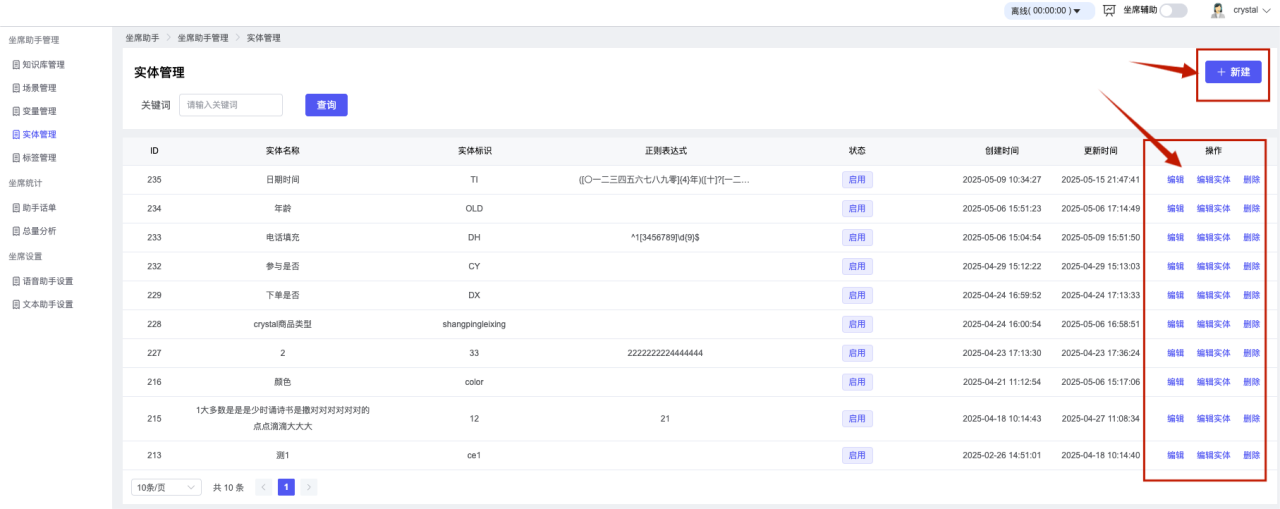This screenshot has width=1280, height=509.
Task: Toggle 启用 status for 日期时间 entity
Action: point(856,180)
